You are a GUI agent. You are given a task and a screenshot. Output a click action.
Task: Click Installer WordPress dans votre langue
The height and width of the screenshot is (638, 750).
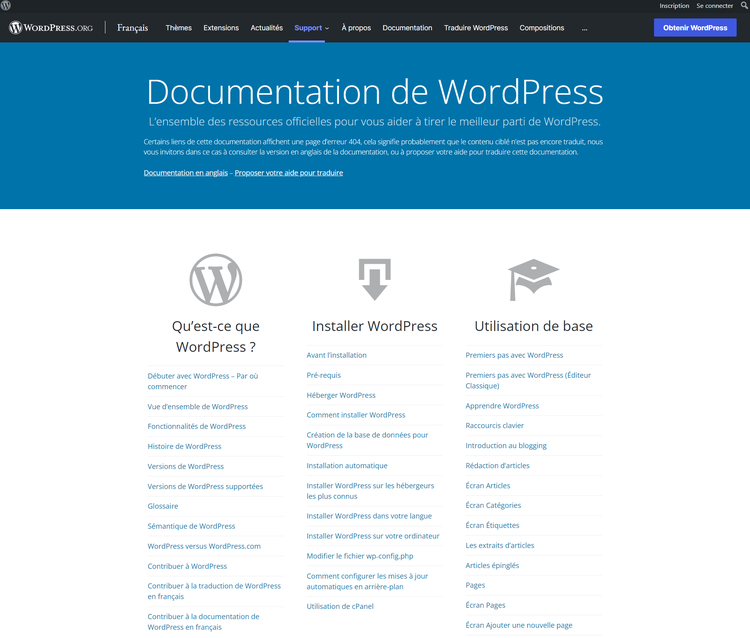pyautogui.click(x=369, y=516)
